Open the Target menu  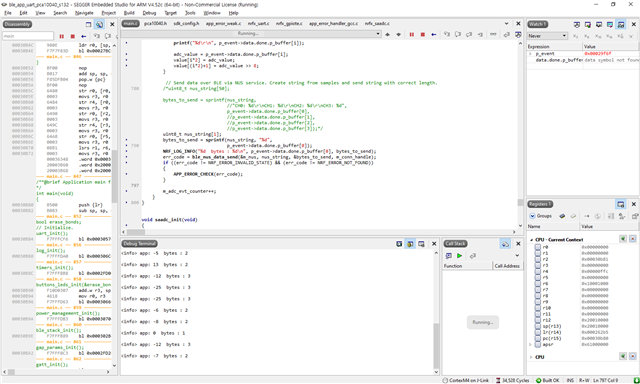coord(171,13)
